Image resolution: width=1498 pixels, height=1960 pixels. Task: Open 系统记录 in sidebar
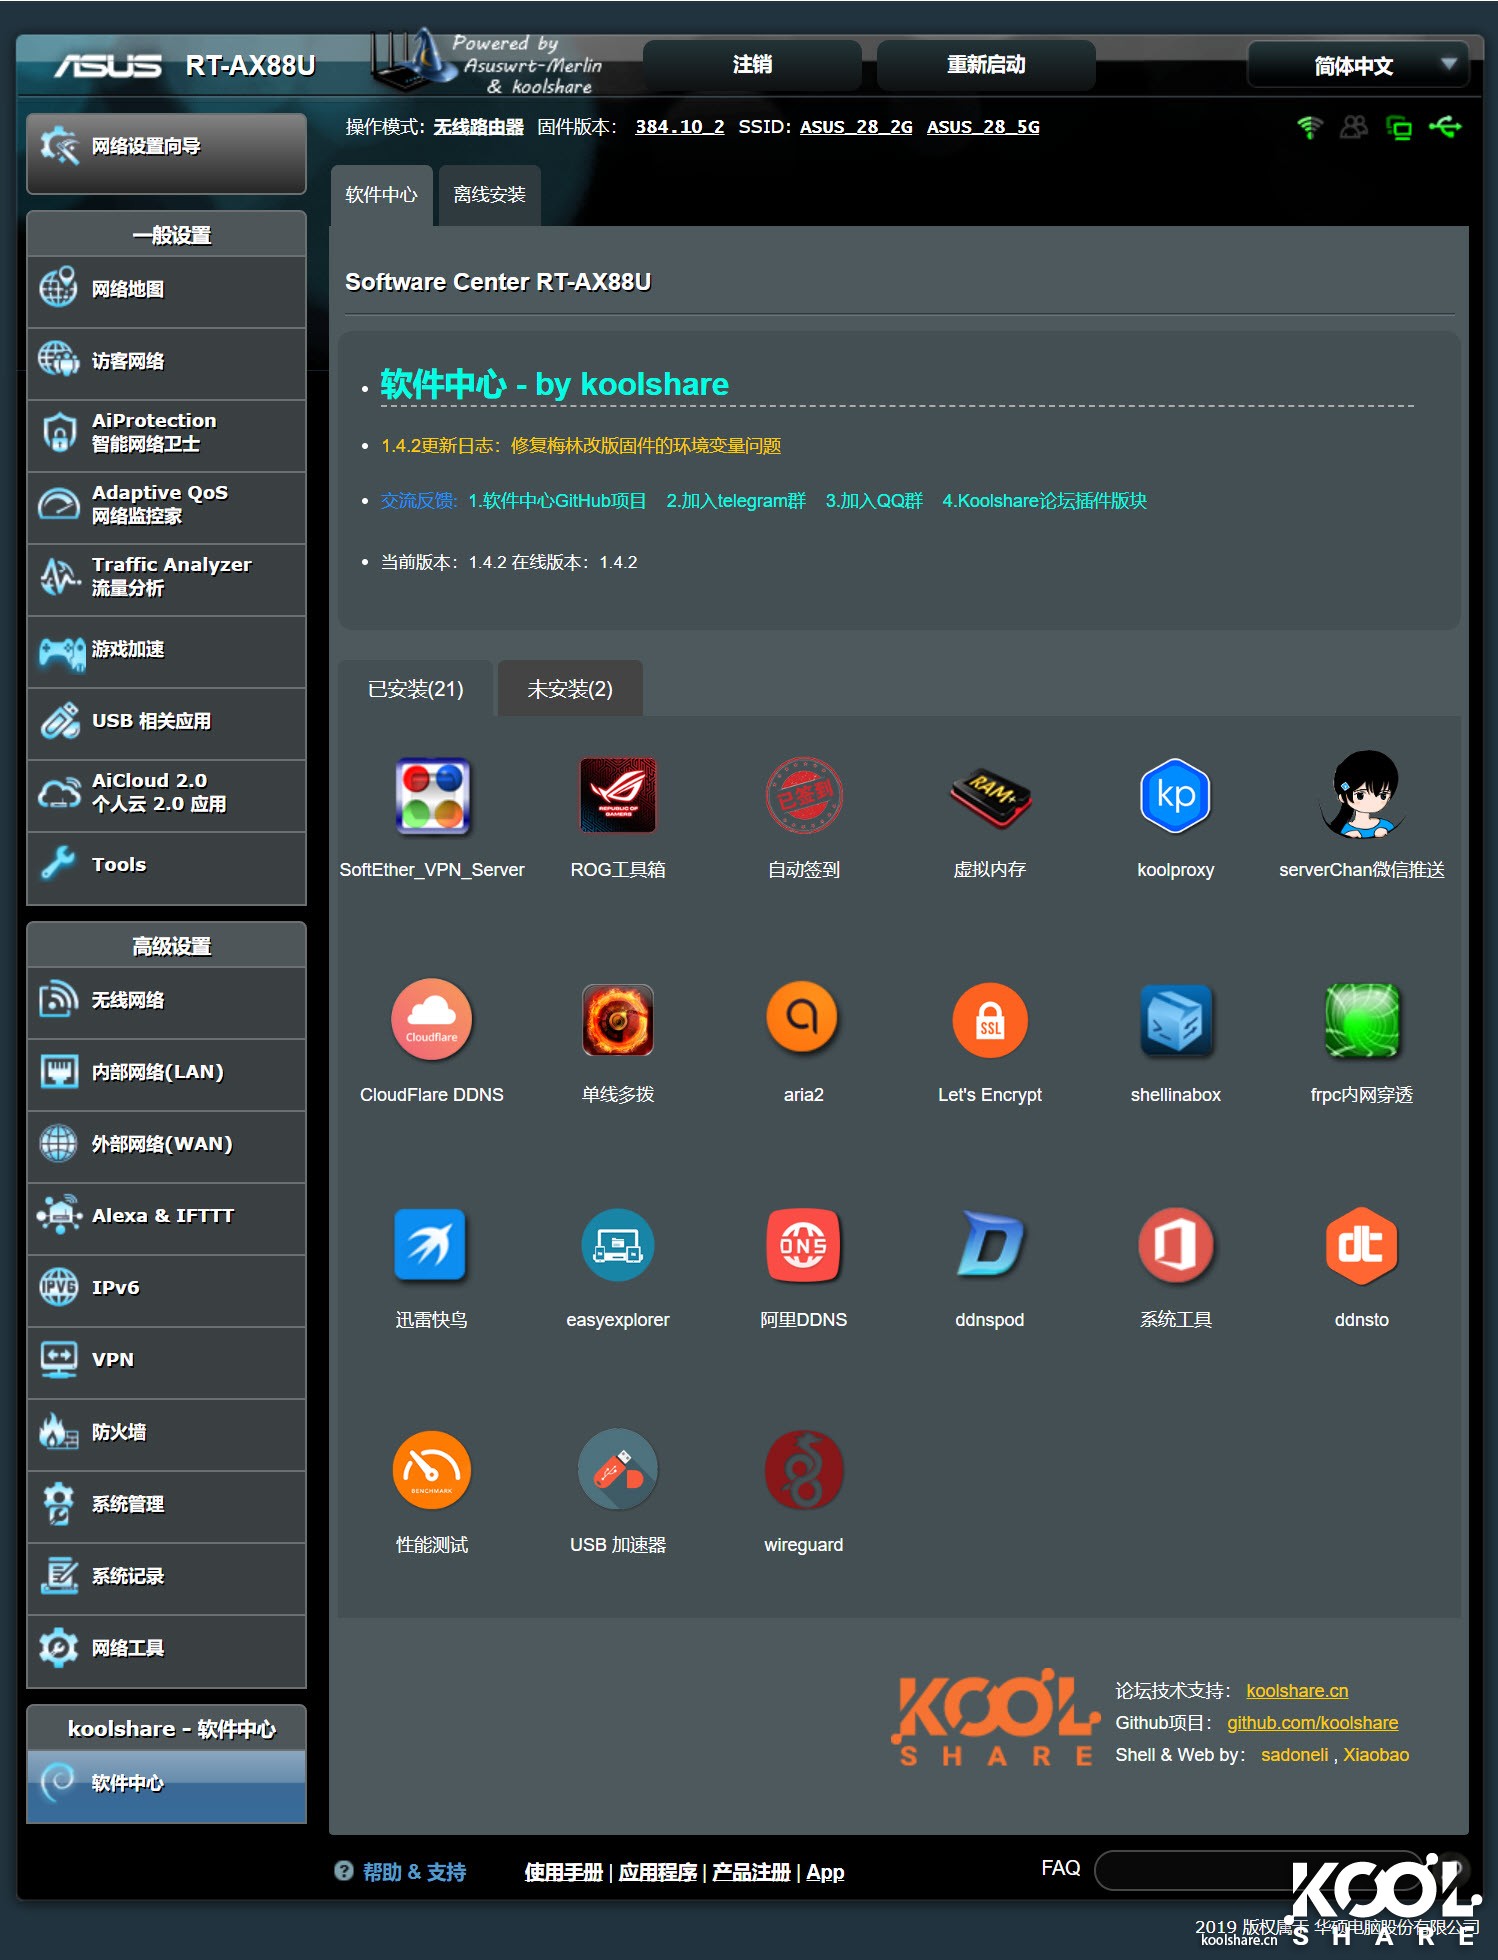tap(167, 1577)
